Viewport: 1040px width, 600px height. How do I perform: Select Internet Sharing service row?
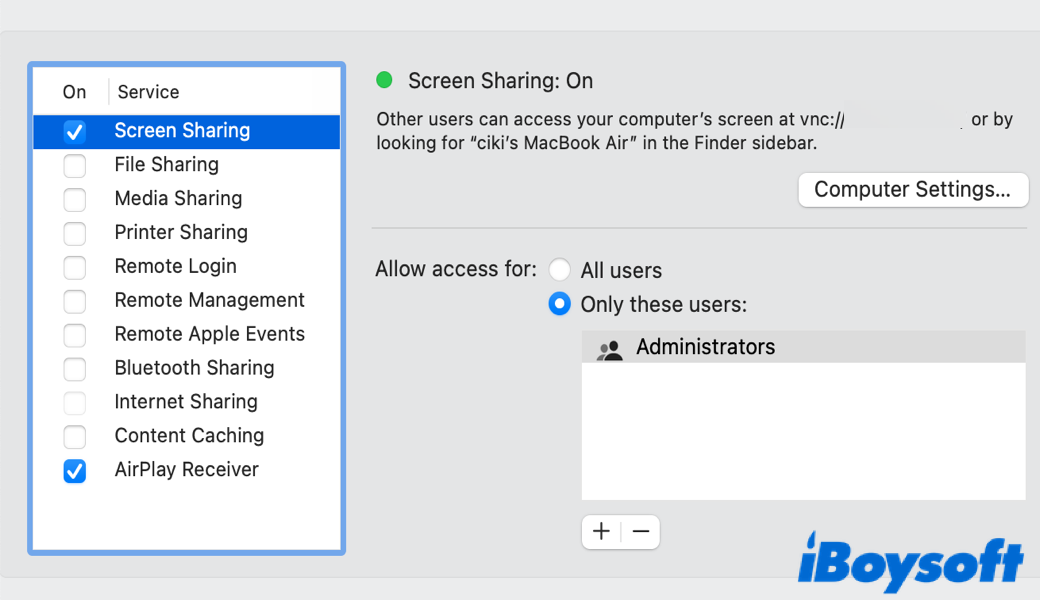(186, 402)
